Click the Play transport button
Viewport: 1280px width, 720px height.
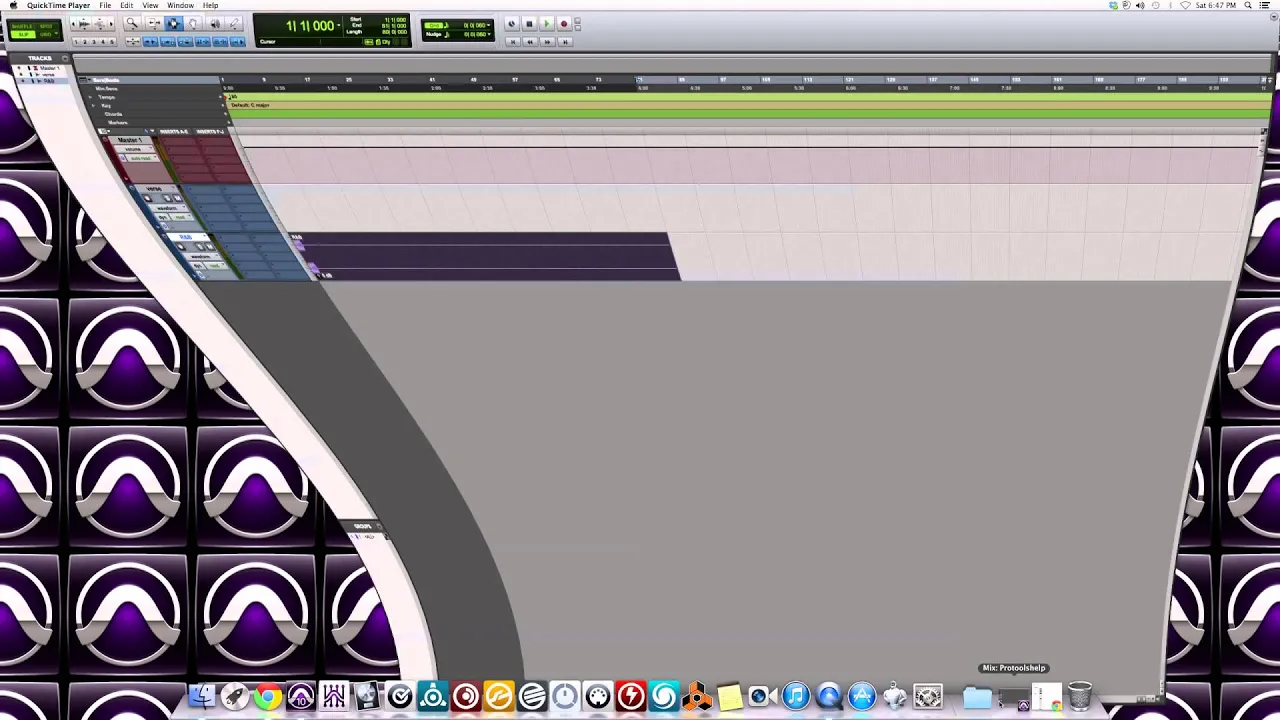click(x=547, y=24)
